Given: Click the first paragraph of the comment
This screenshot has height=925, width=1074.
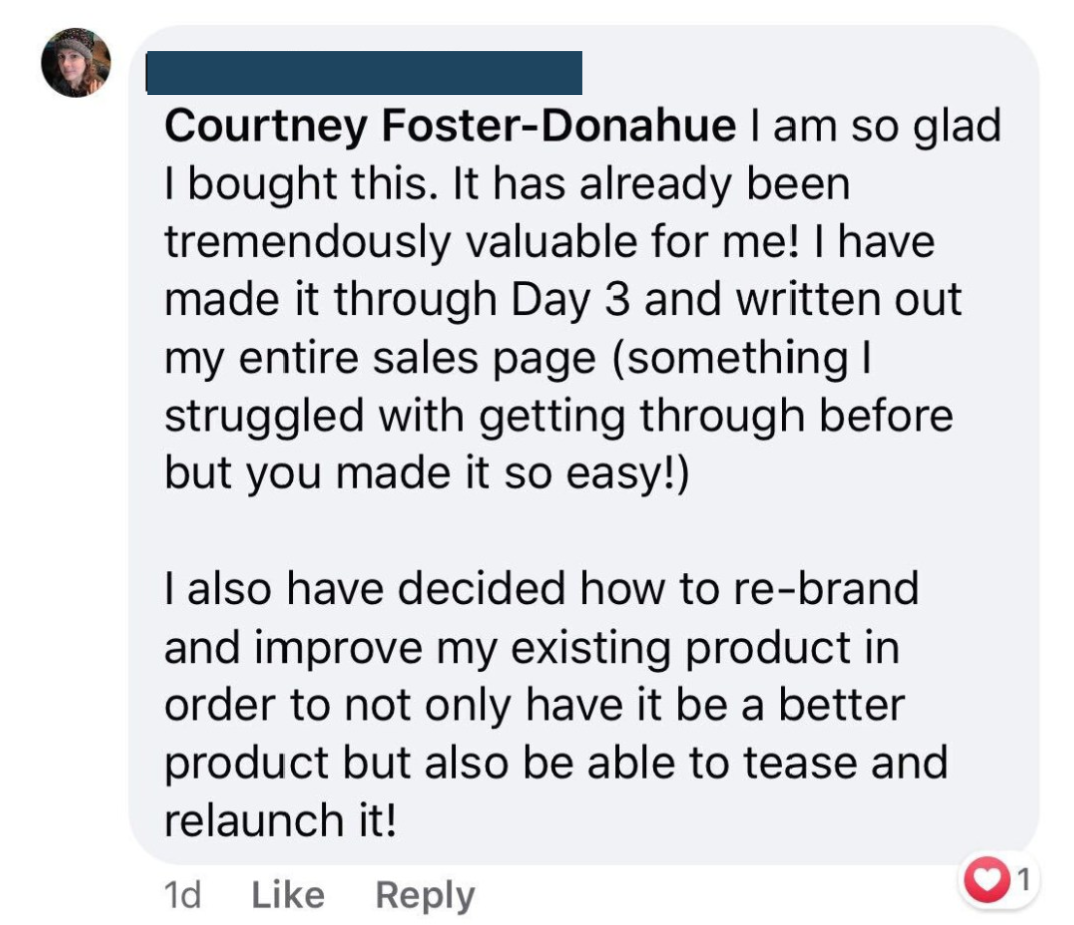Looking at the screenshot, I should 560,300.
